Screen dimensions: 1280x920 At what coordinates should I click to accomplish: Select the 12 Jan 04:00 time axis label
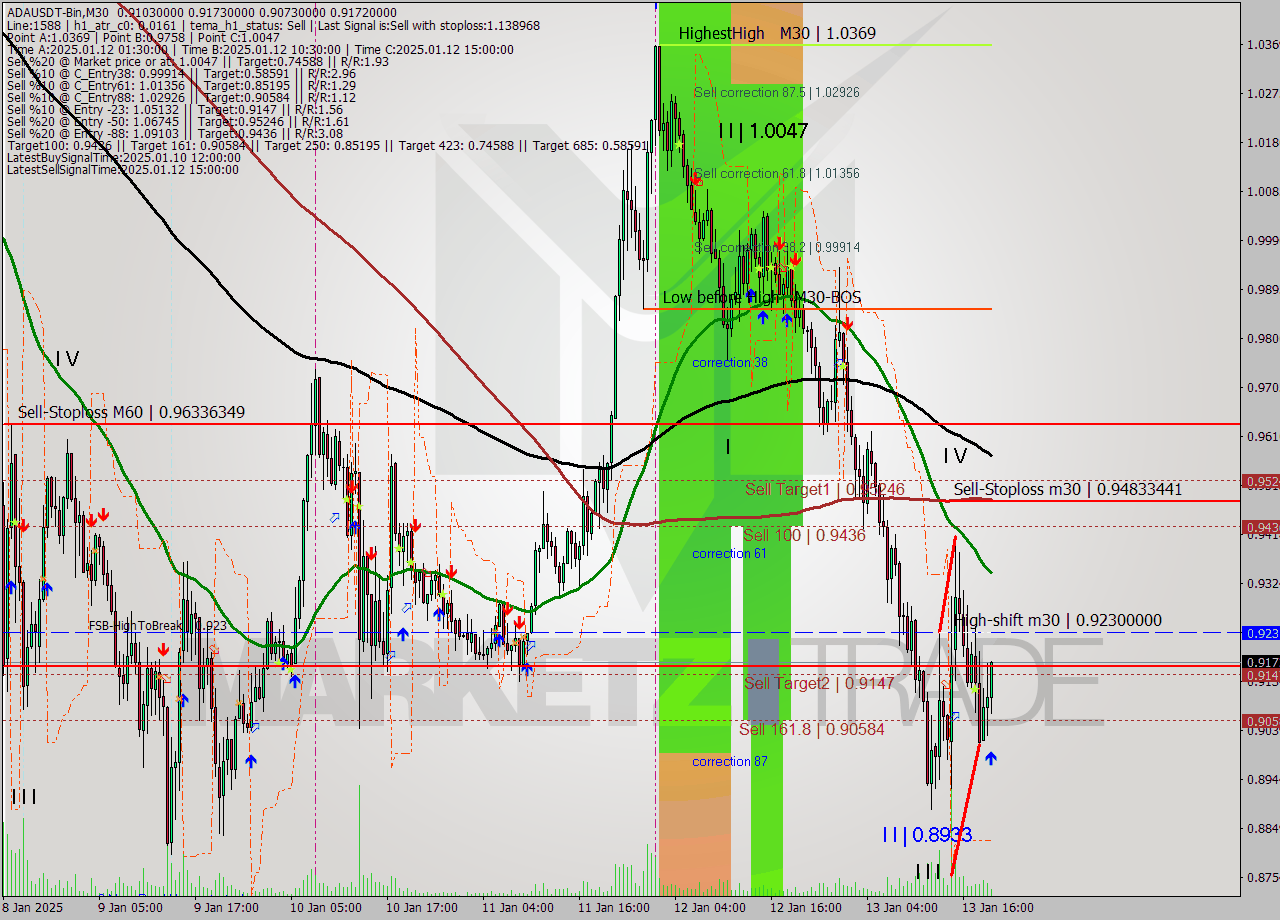tap(709, 908)
